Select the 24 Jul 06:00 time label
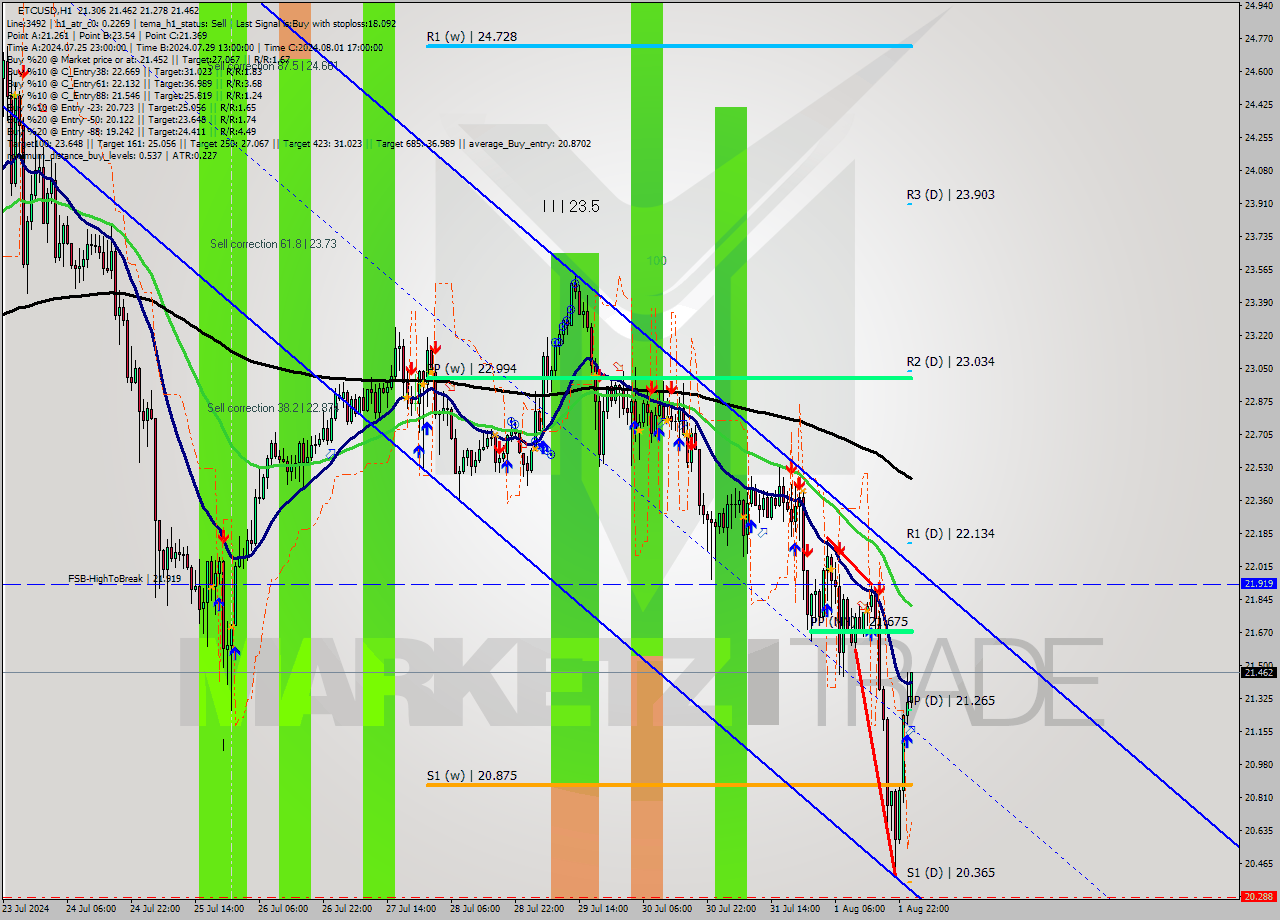The width and height of the screenshot is (1280, 920). coord(89,910)
